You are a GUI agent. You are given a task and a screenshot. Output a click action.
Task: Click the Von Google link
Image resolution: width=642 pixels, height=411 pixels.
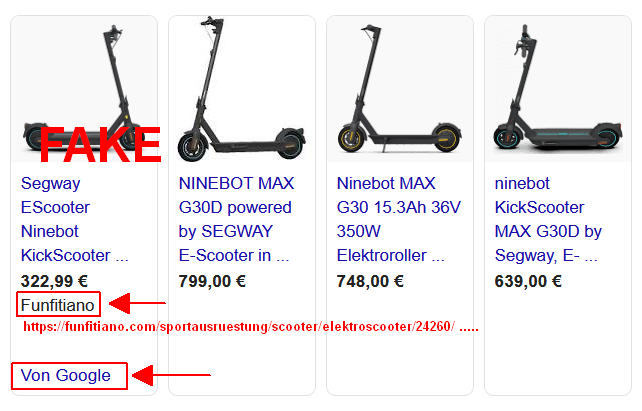pyautogui.click(x=66, y=375)
